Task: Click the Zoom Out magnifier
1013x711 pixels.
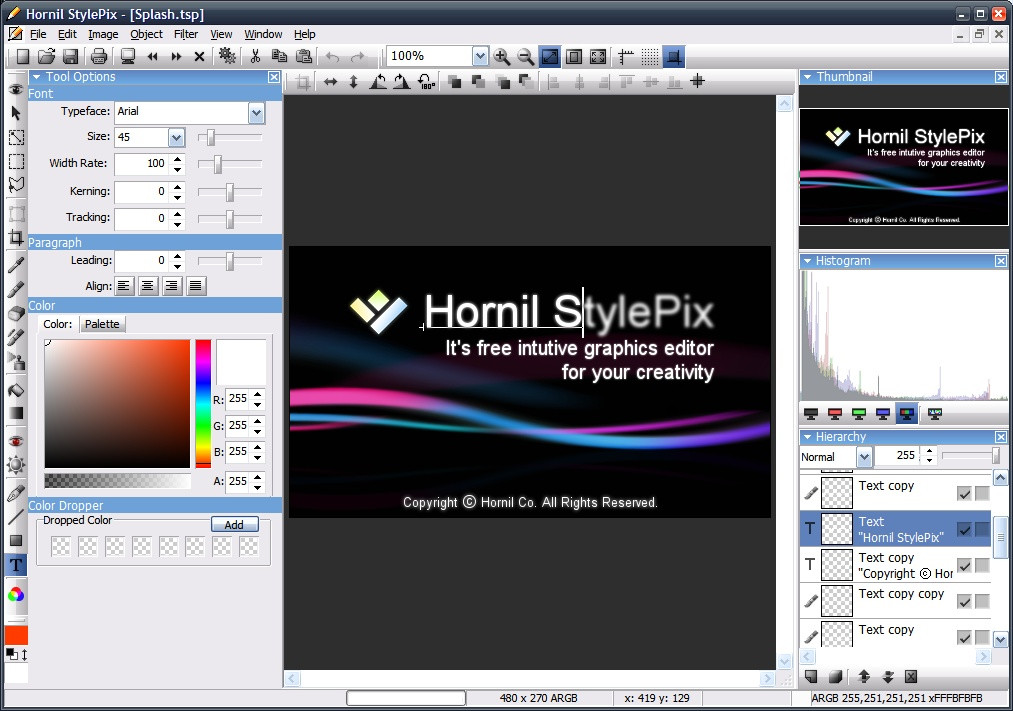Action: tap(526, 57)
